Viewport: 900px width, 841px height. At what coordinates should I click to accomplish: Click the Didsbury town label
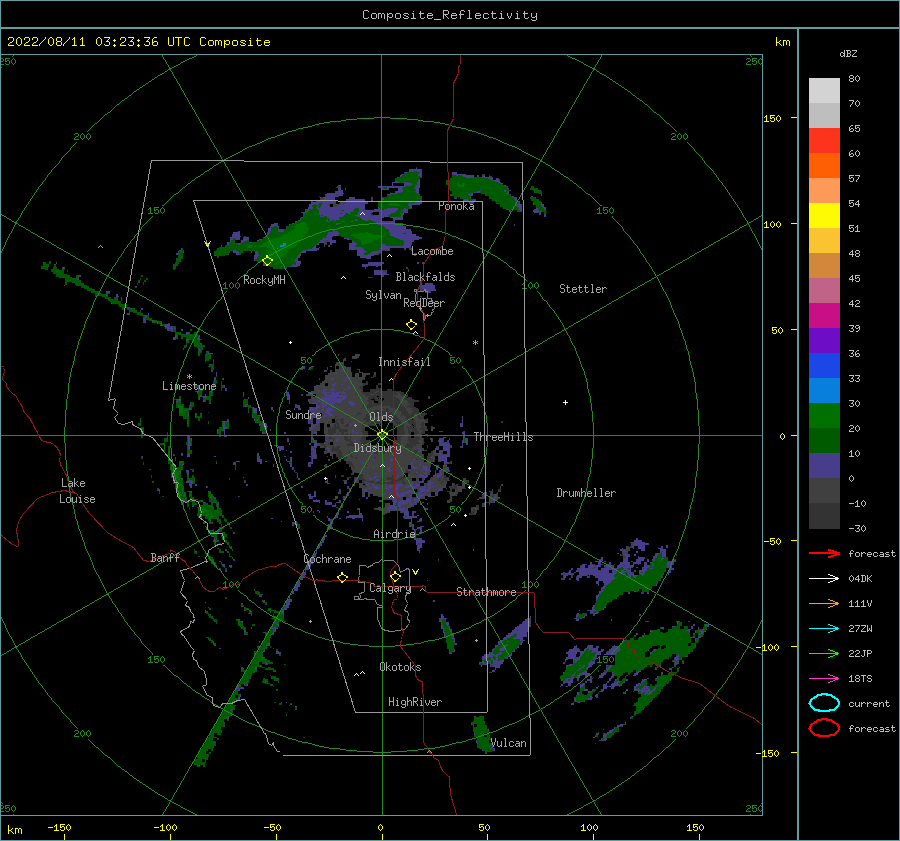click(377, 448)
